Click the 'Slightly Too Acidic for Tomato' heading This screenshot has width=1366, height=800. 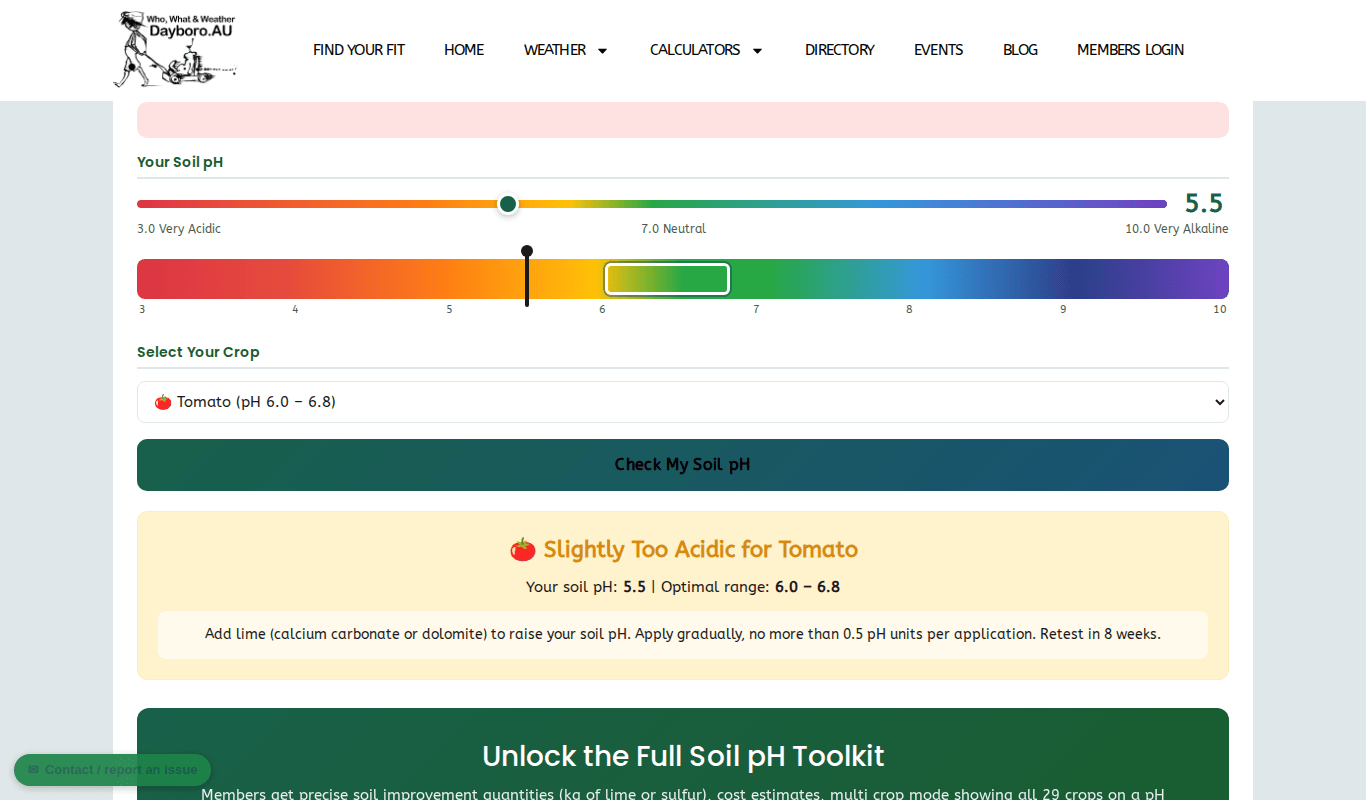(683, 549)
